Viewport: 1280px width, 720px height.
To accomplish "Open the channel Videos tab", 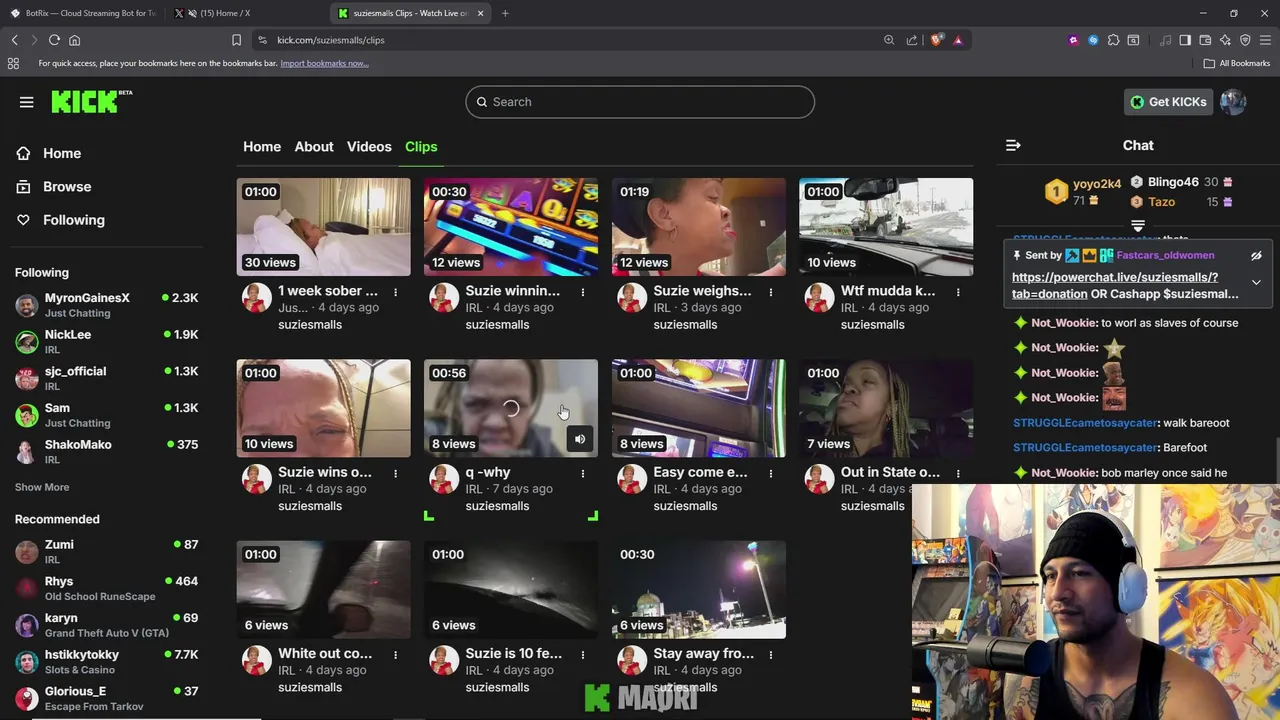I will (x=369, y=146).
